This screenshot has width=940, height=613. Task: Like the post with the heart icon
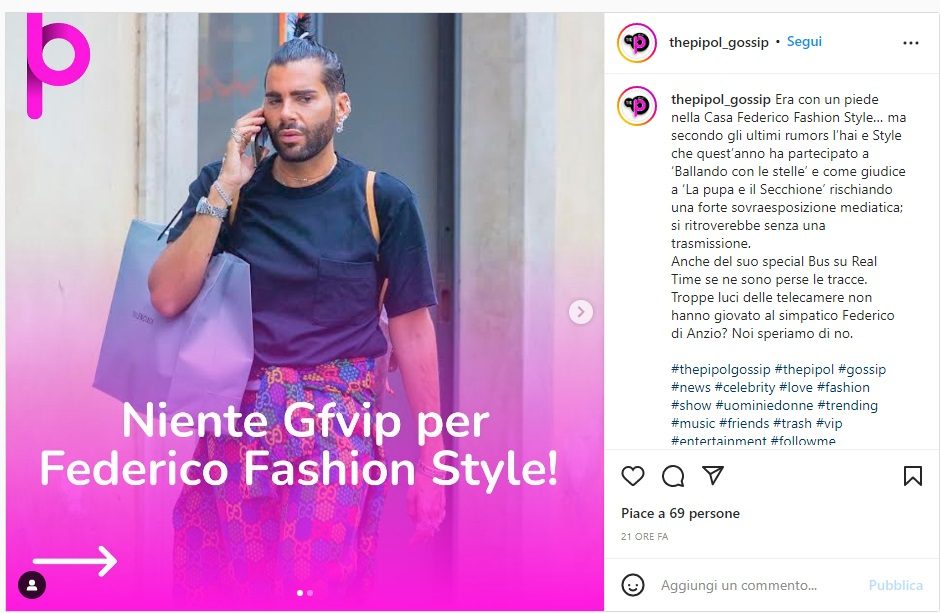coord(632,476)
